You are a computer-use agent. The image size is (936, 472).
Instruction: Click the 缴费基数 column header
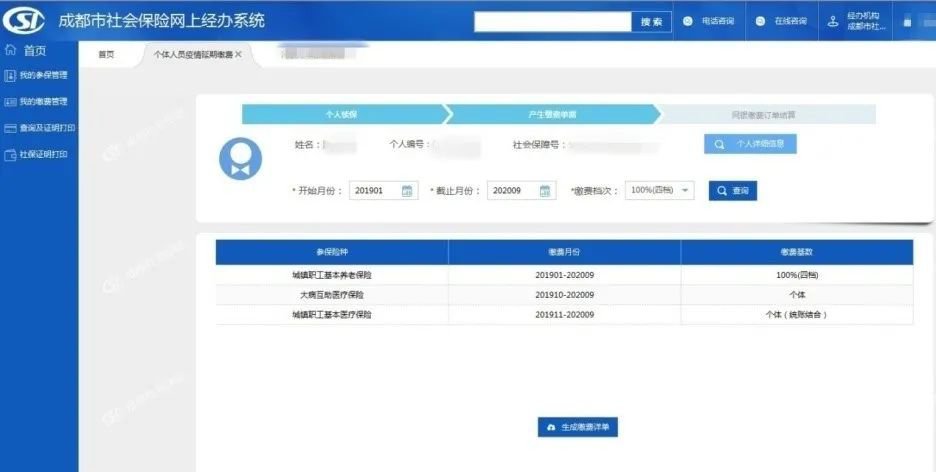pos(797,252)
